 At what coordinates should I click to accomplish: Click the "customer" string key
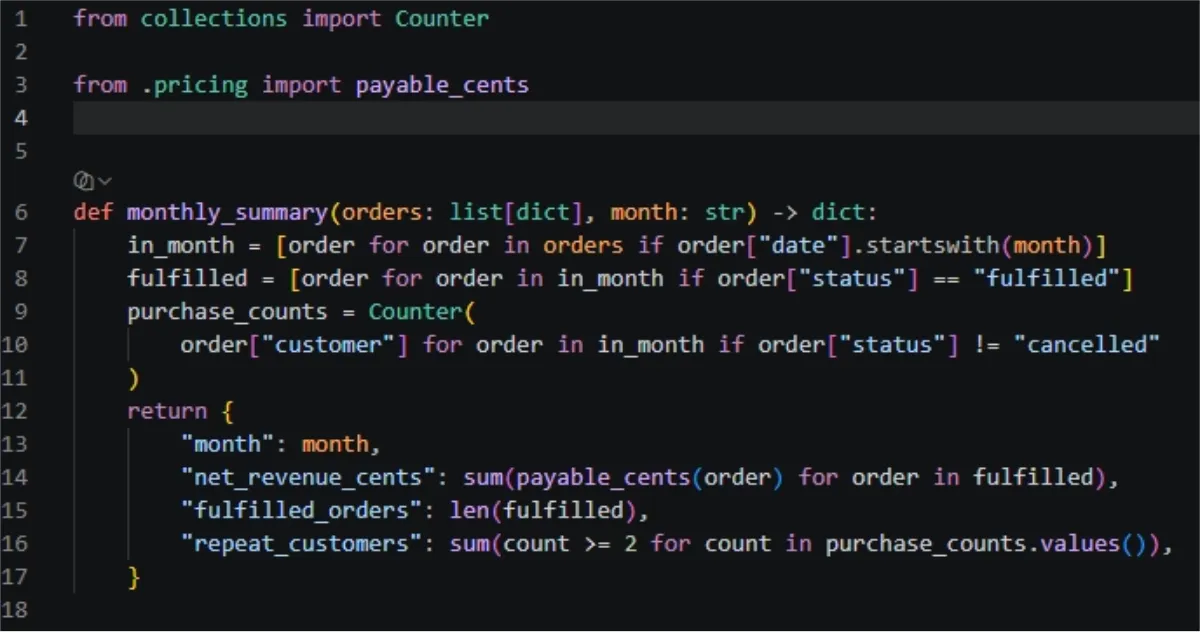(x=328, y=344)
